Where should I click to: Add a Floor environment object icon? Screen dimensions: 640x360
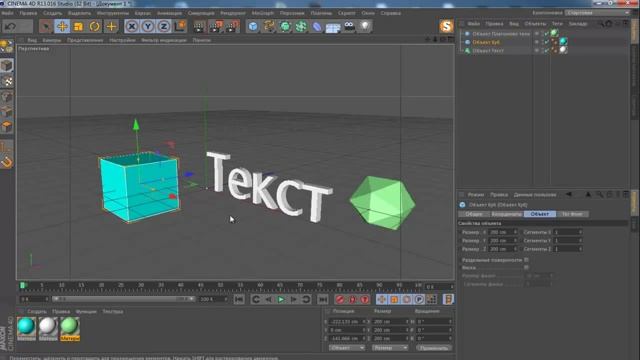[x=333, y=27]
